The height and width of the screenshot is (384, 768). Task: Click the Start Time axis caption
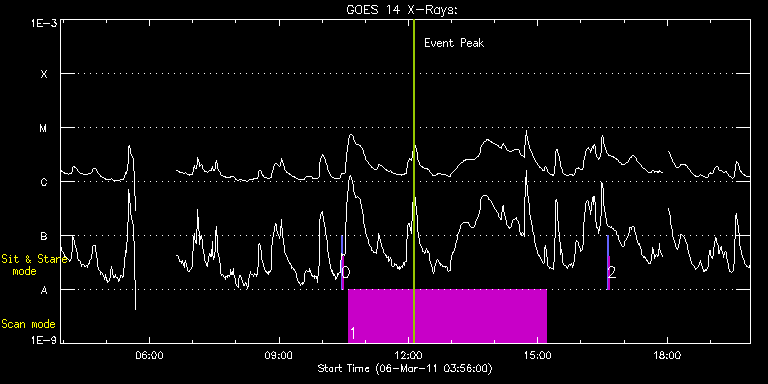point(405,368)
